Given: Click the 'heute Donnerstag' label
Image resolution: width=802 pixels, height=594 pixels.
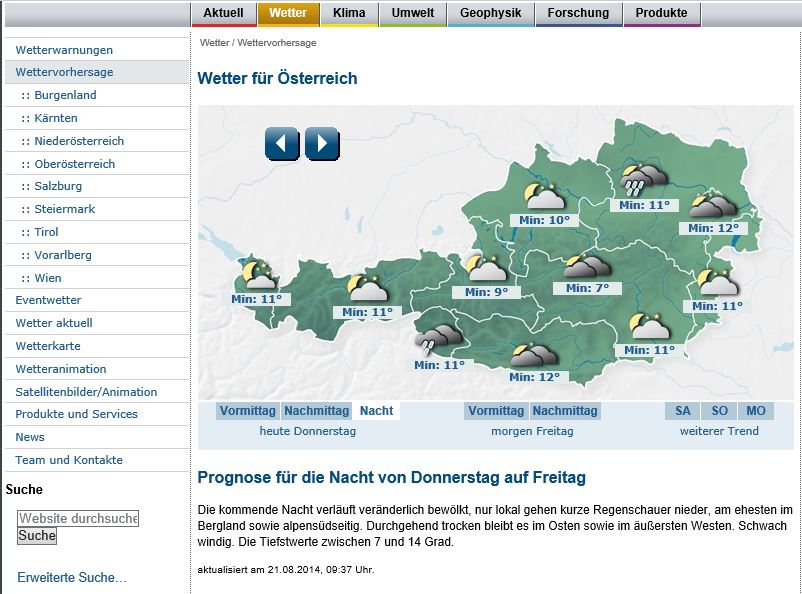Looking at the screenshot, I should click(307, 431).
